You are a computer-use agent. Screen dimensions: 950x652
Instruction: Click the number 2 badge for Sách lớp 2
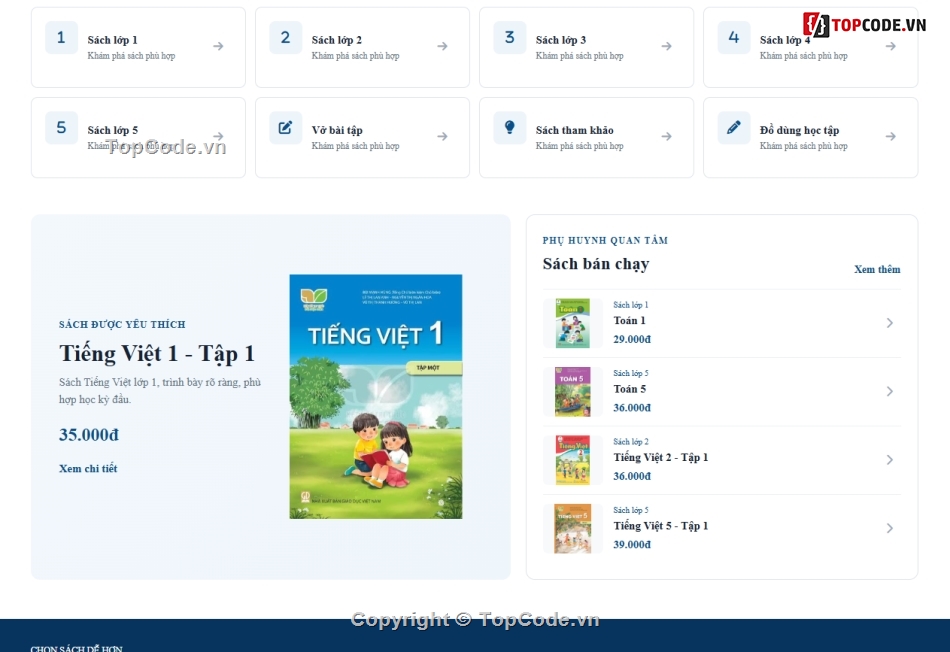click(x=285, y=38)
